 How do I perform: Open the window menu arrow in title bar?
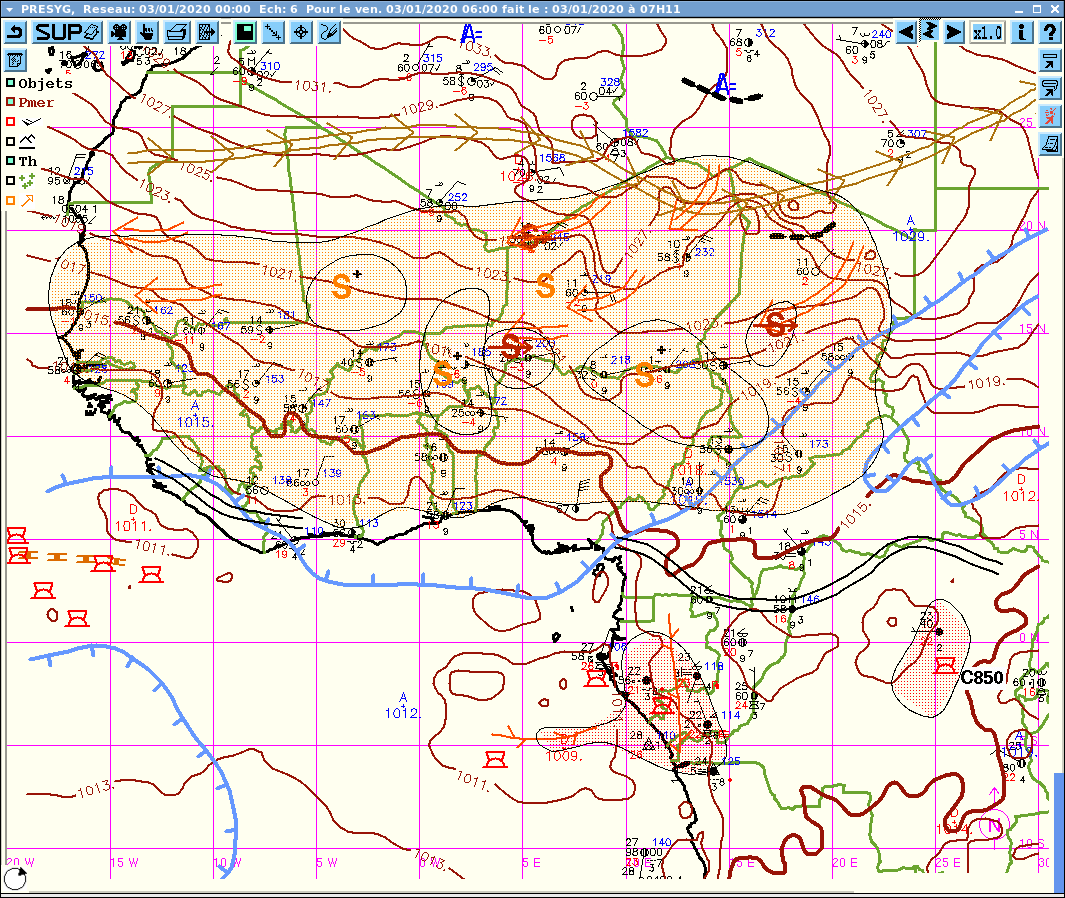[x=10, y=10]
